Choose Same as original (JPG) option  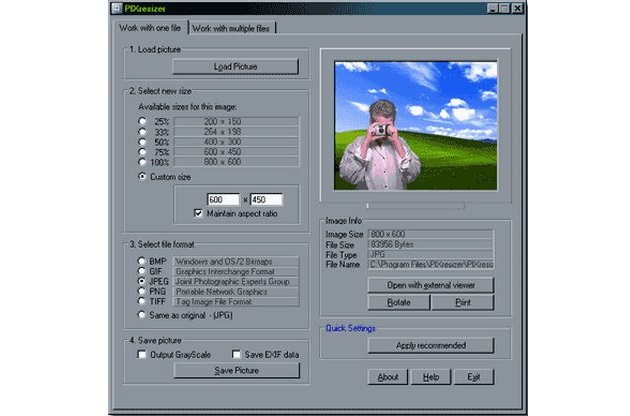coord(141,315)
